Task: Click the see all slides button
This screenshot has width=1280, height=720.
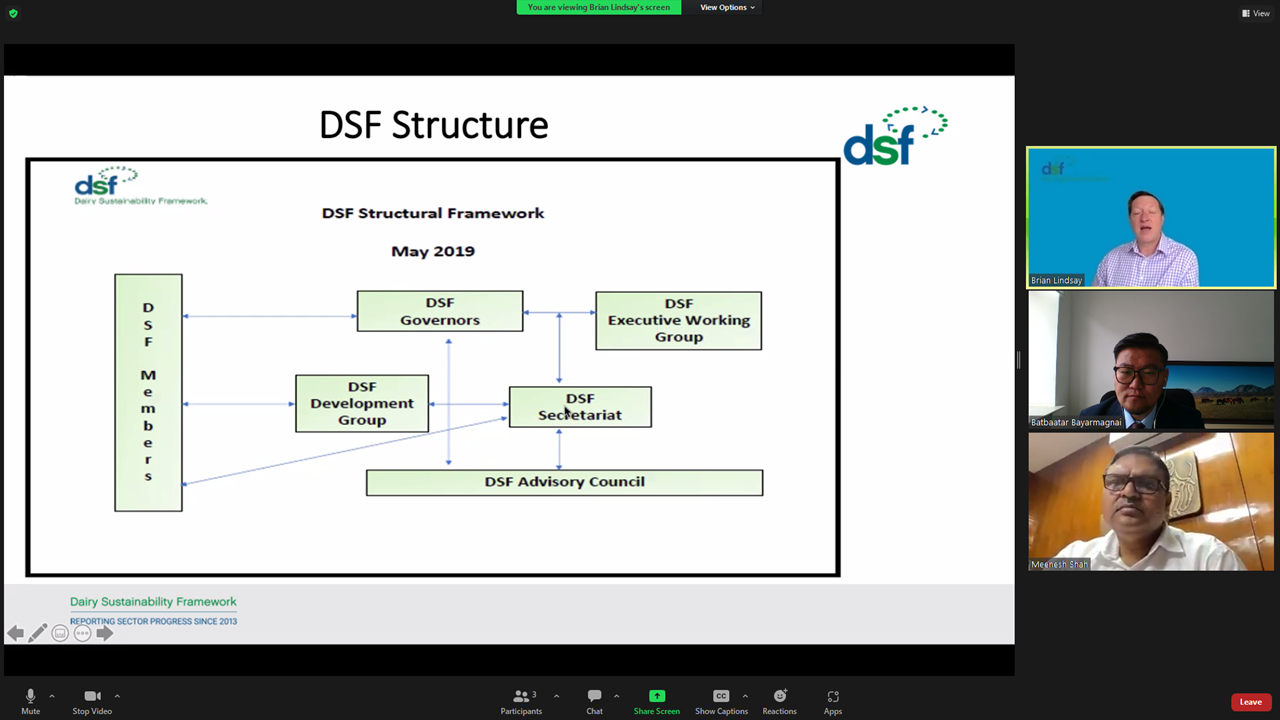Action: tap(60, 633)
